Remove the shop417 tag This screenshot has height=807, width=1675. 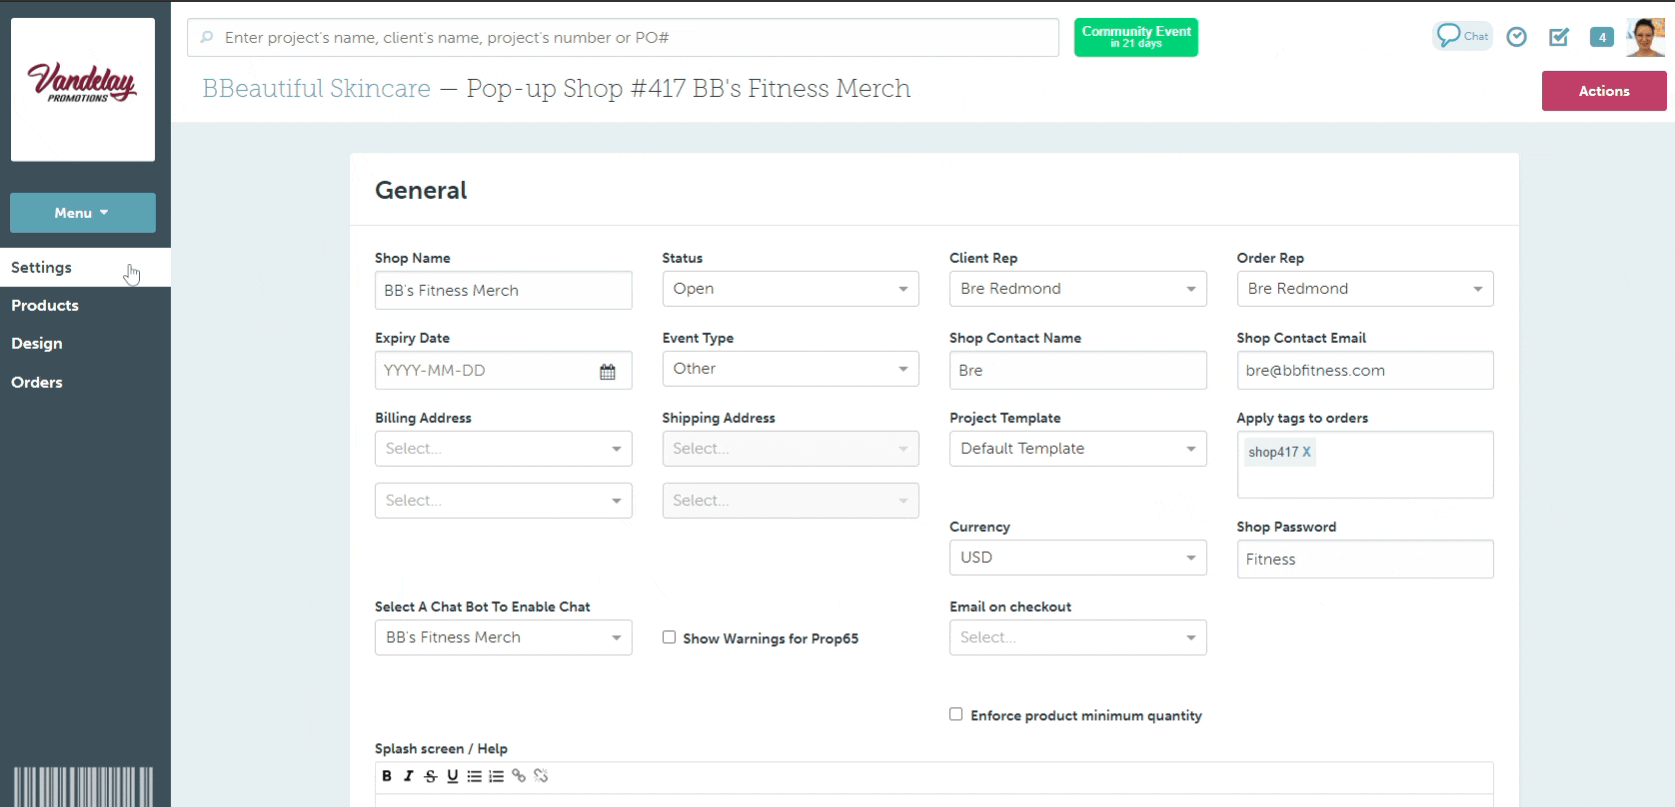(1306, 452)
